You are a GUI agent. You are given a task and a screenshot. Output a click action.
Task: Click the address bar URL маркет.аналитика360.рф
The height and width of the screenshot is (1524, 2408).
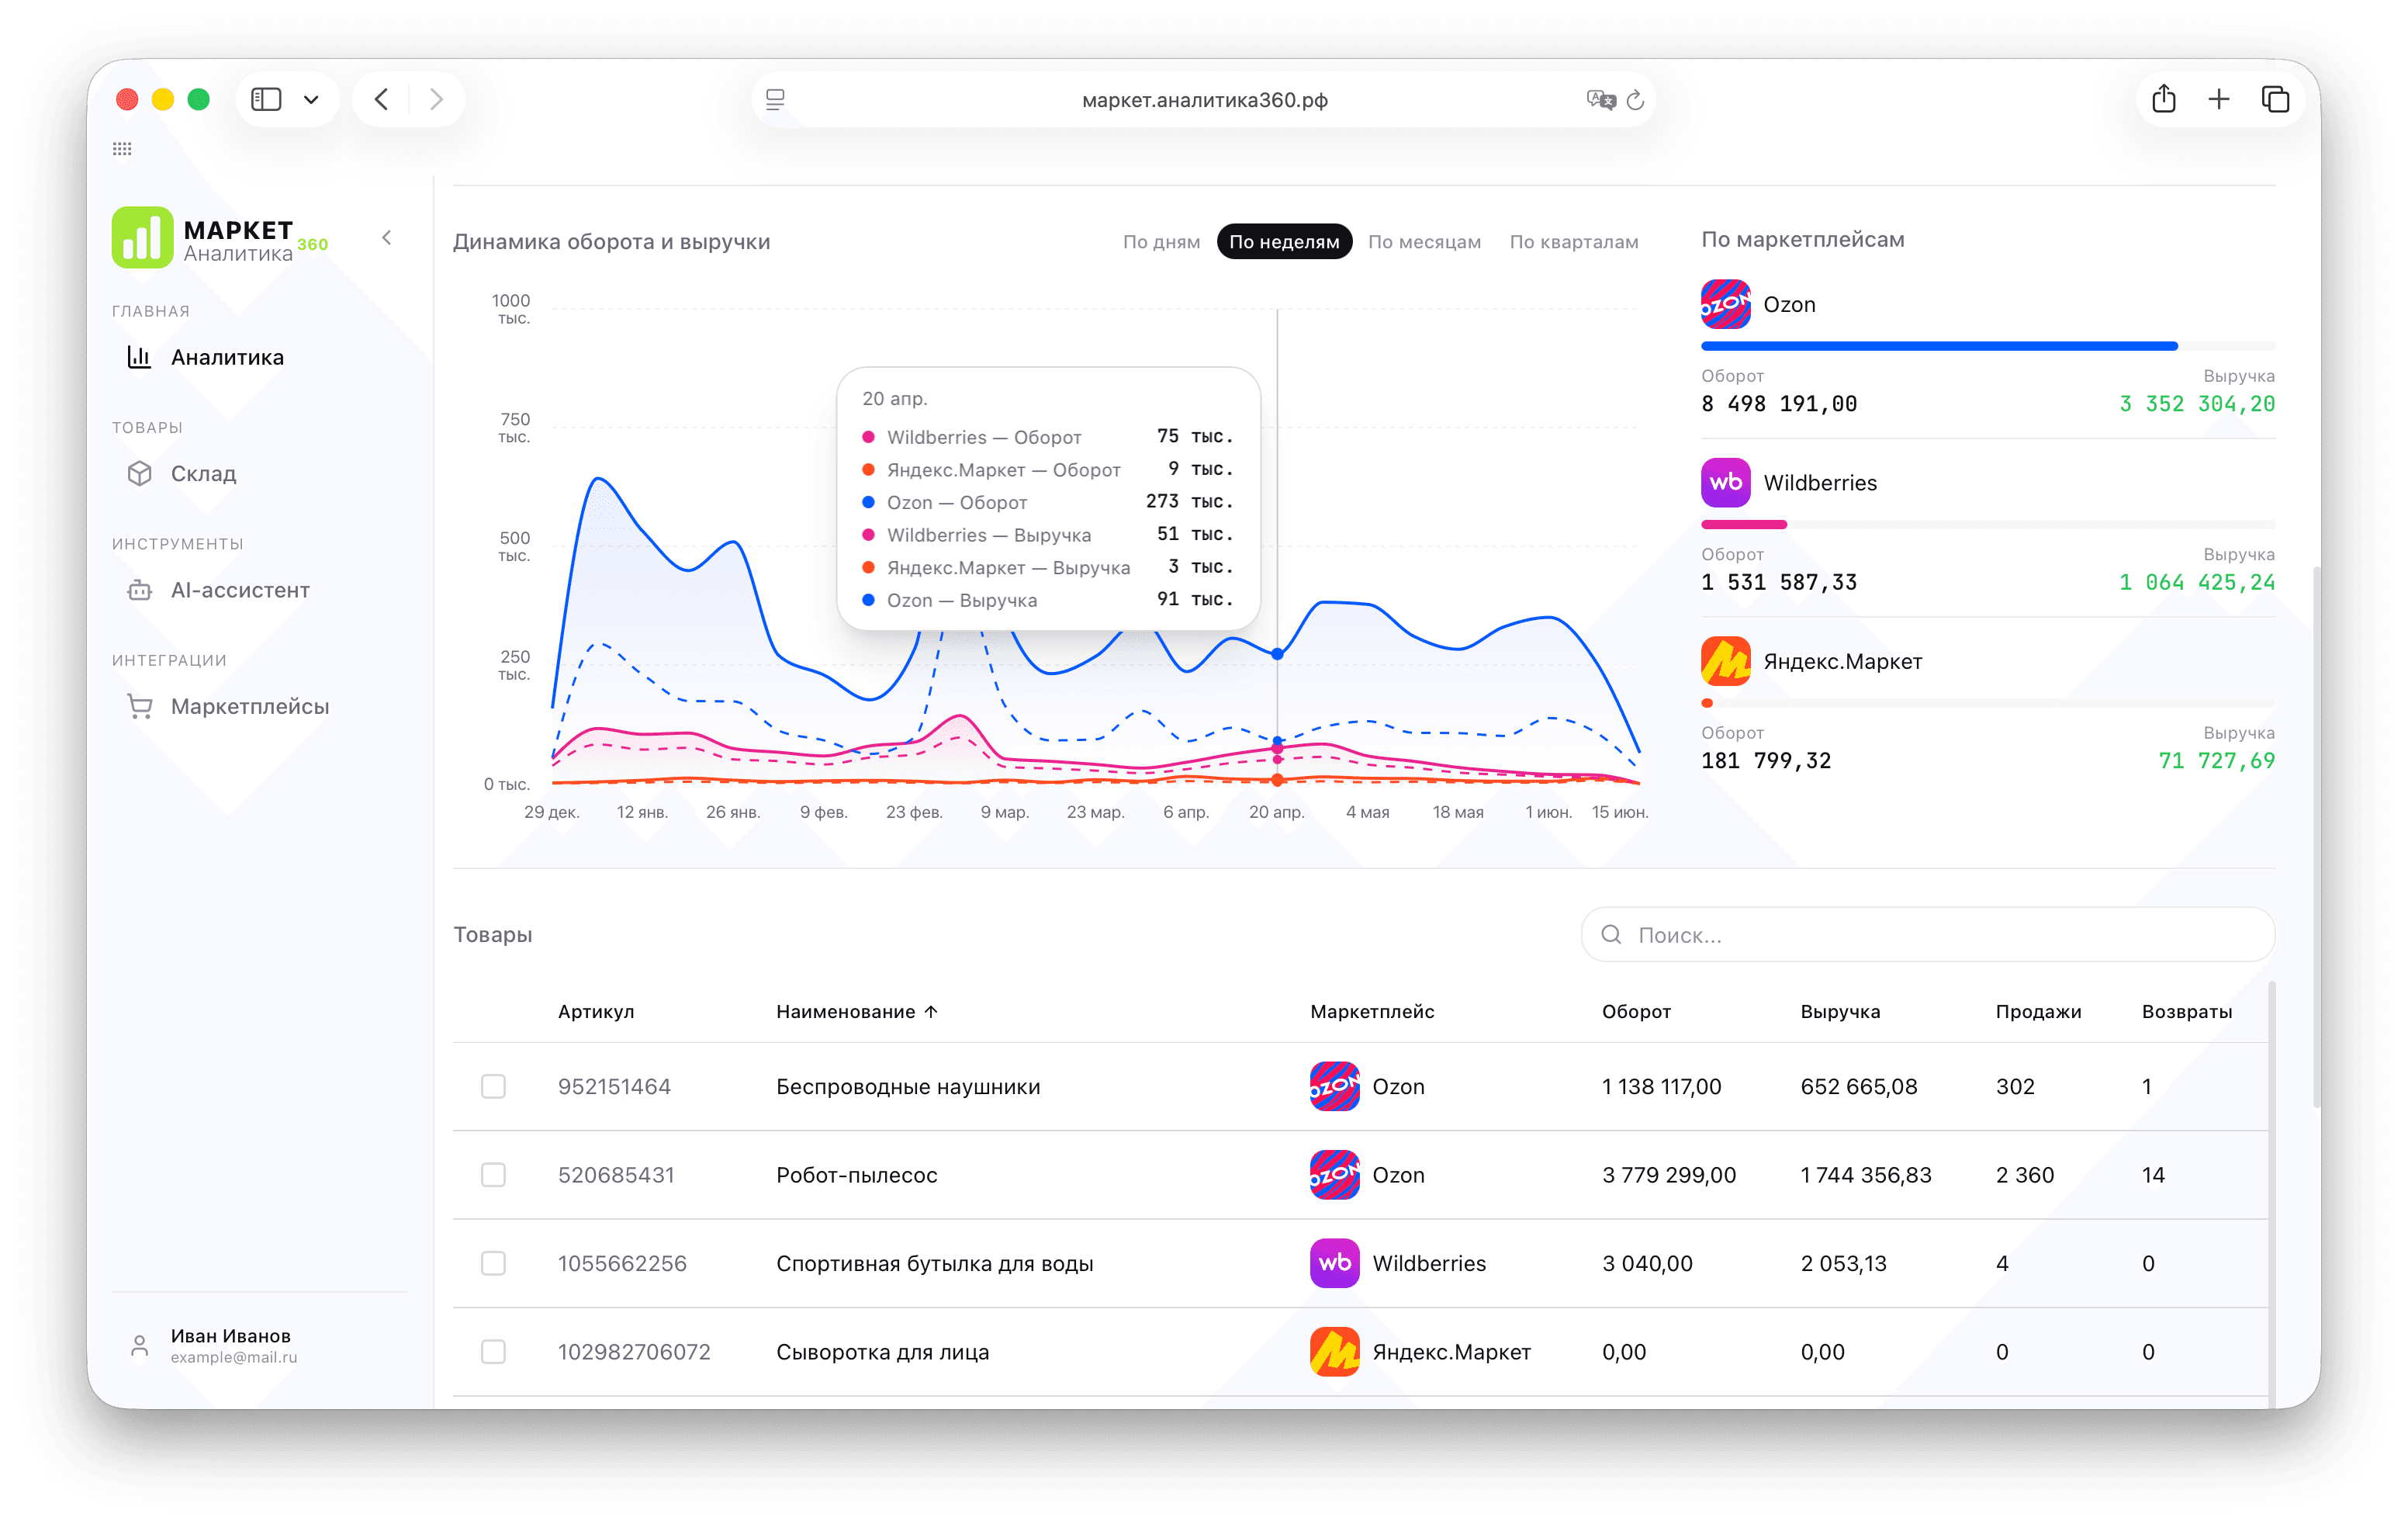tap(1205, 100)
